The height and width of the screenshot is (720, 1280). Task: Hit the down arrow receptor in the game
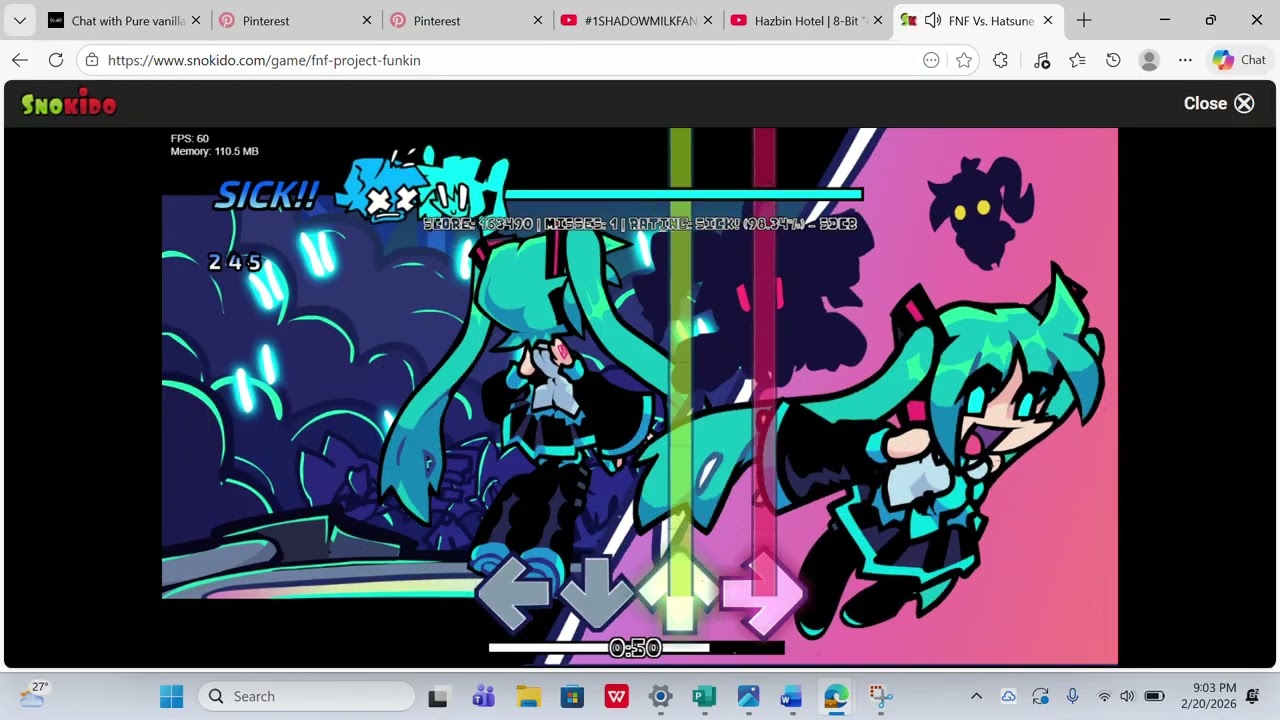click(x=596, y=593)
